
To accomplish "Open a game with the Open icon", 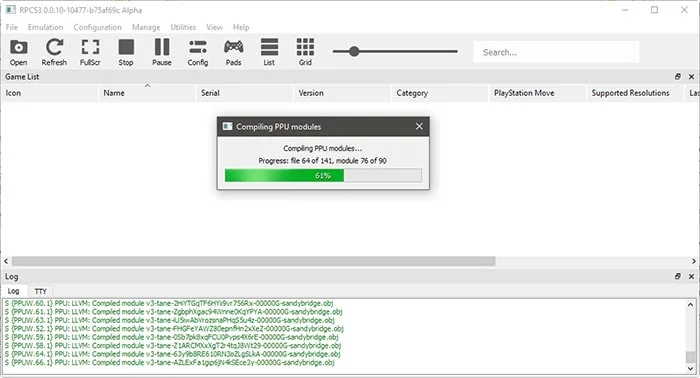I will (18, 52).
